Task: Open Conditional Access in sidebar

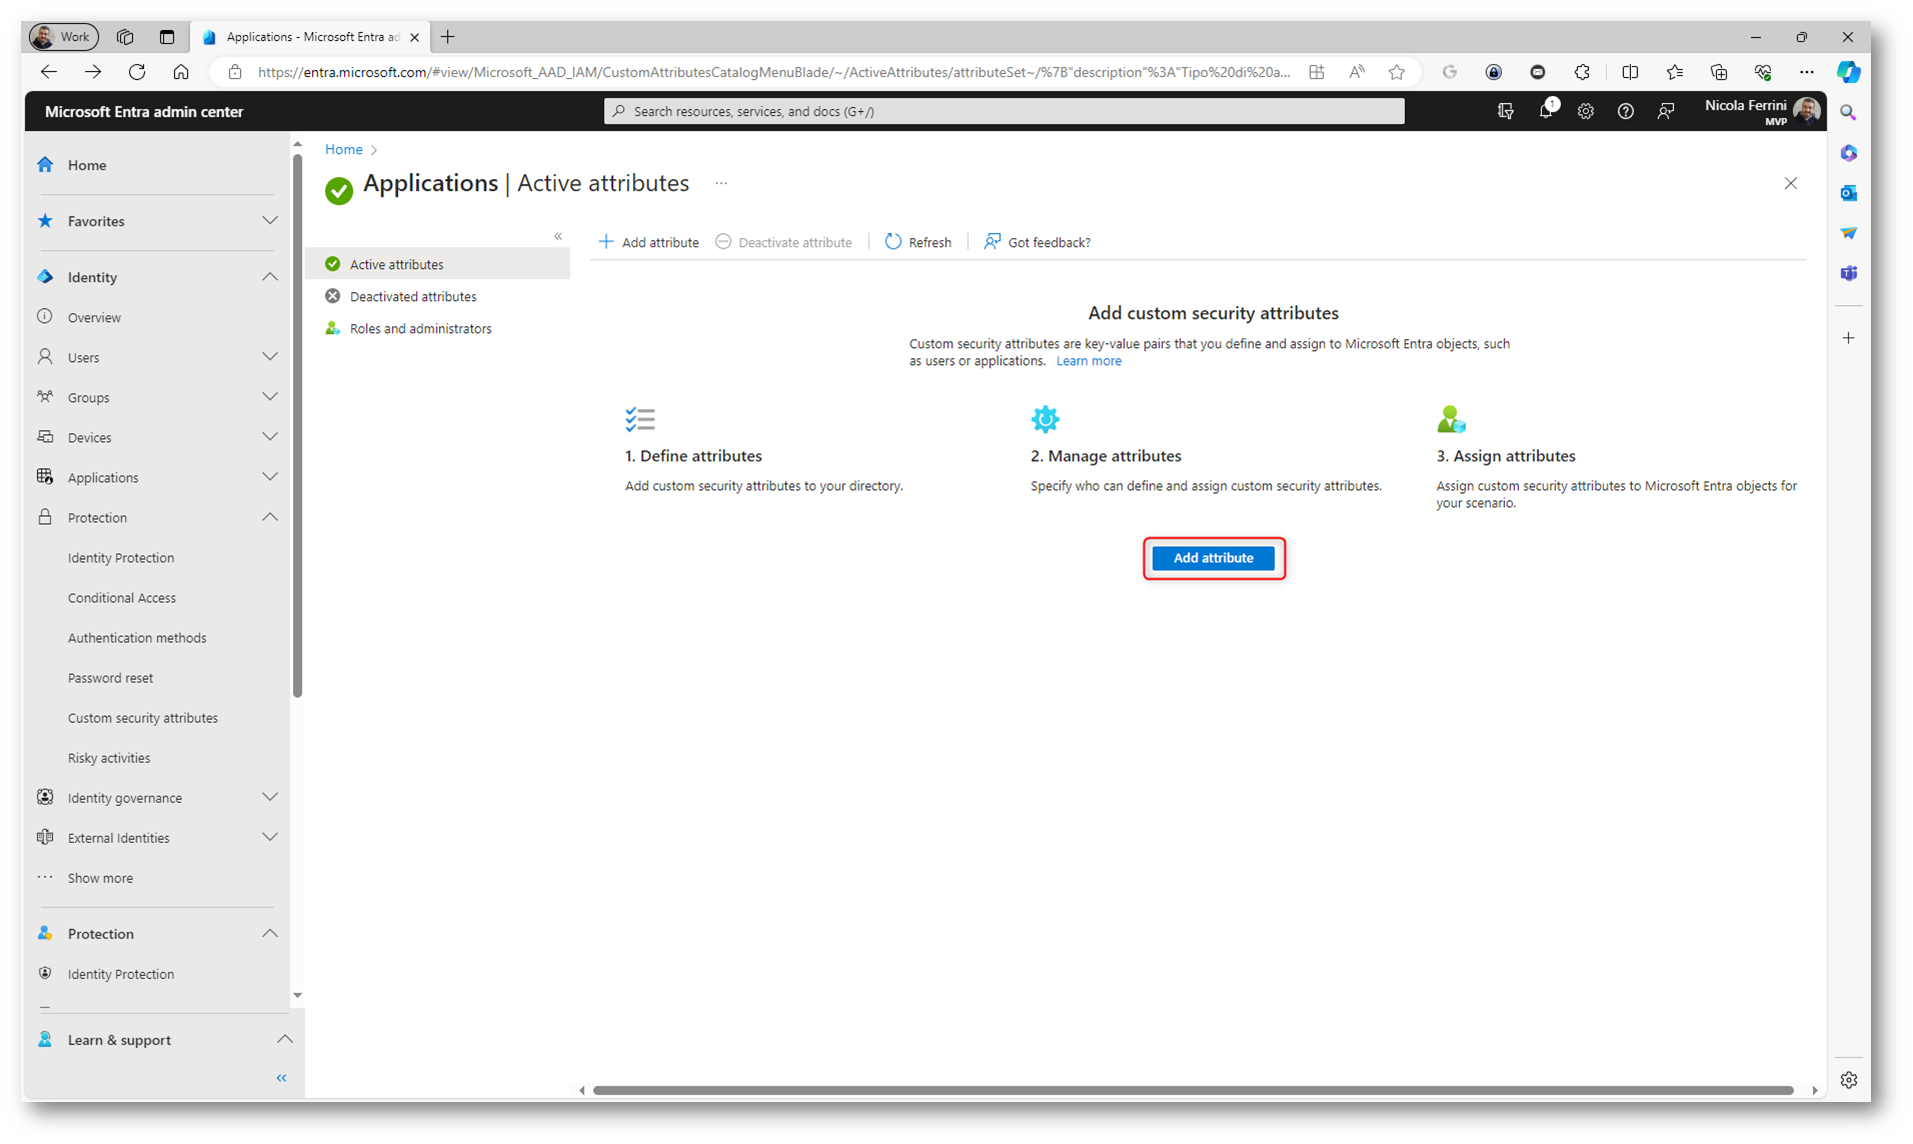Action: 122,598
